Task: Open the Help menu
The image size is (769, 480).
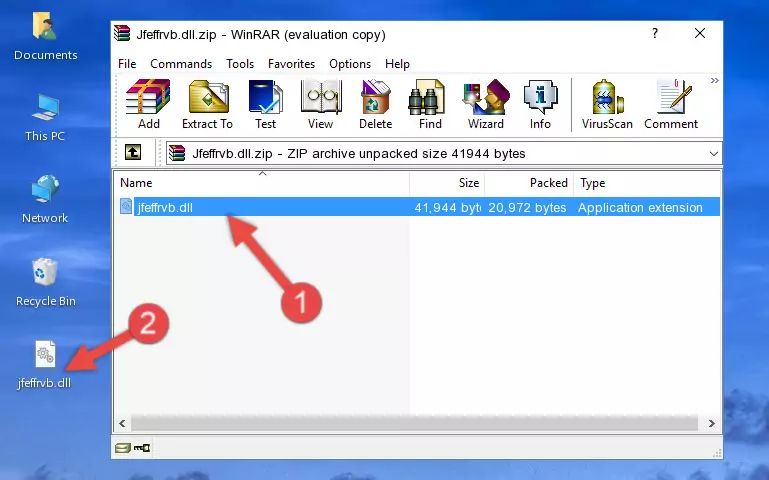Action: click(397, 64)
